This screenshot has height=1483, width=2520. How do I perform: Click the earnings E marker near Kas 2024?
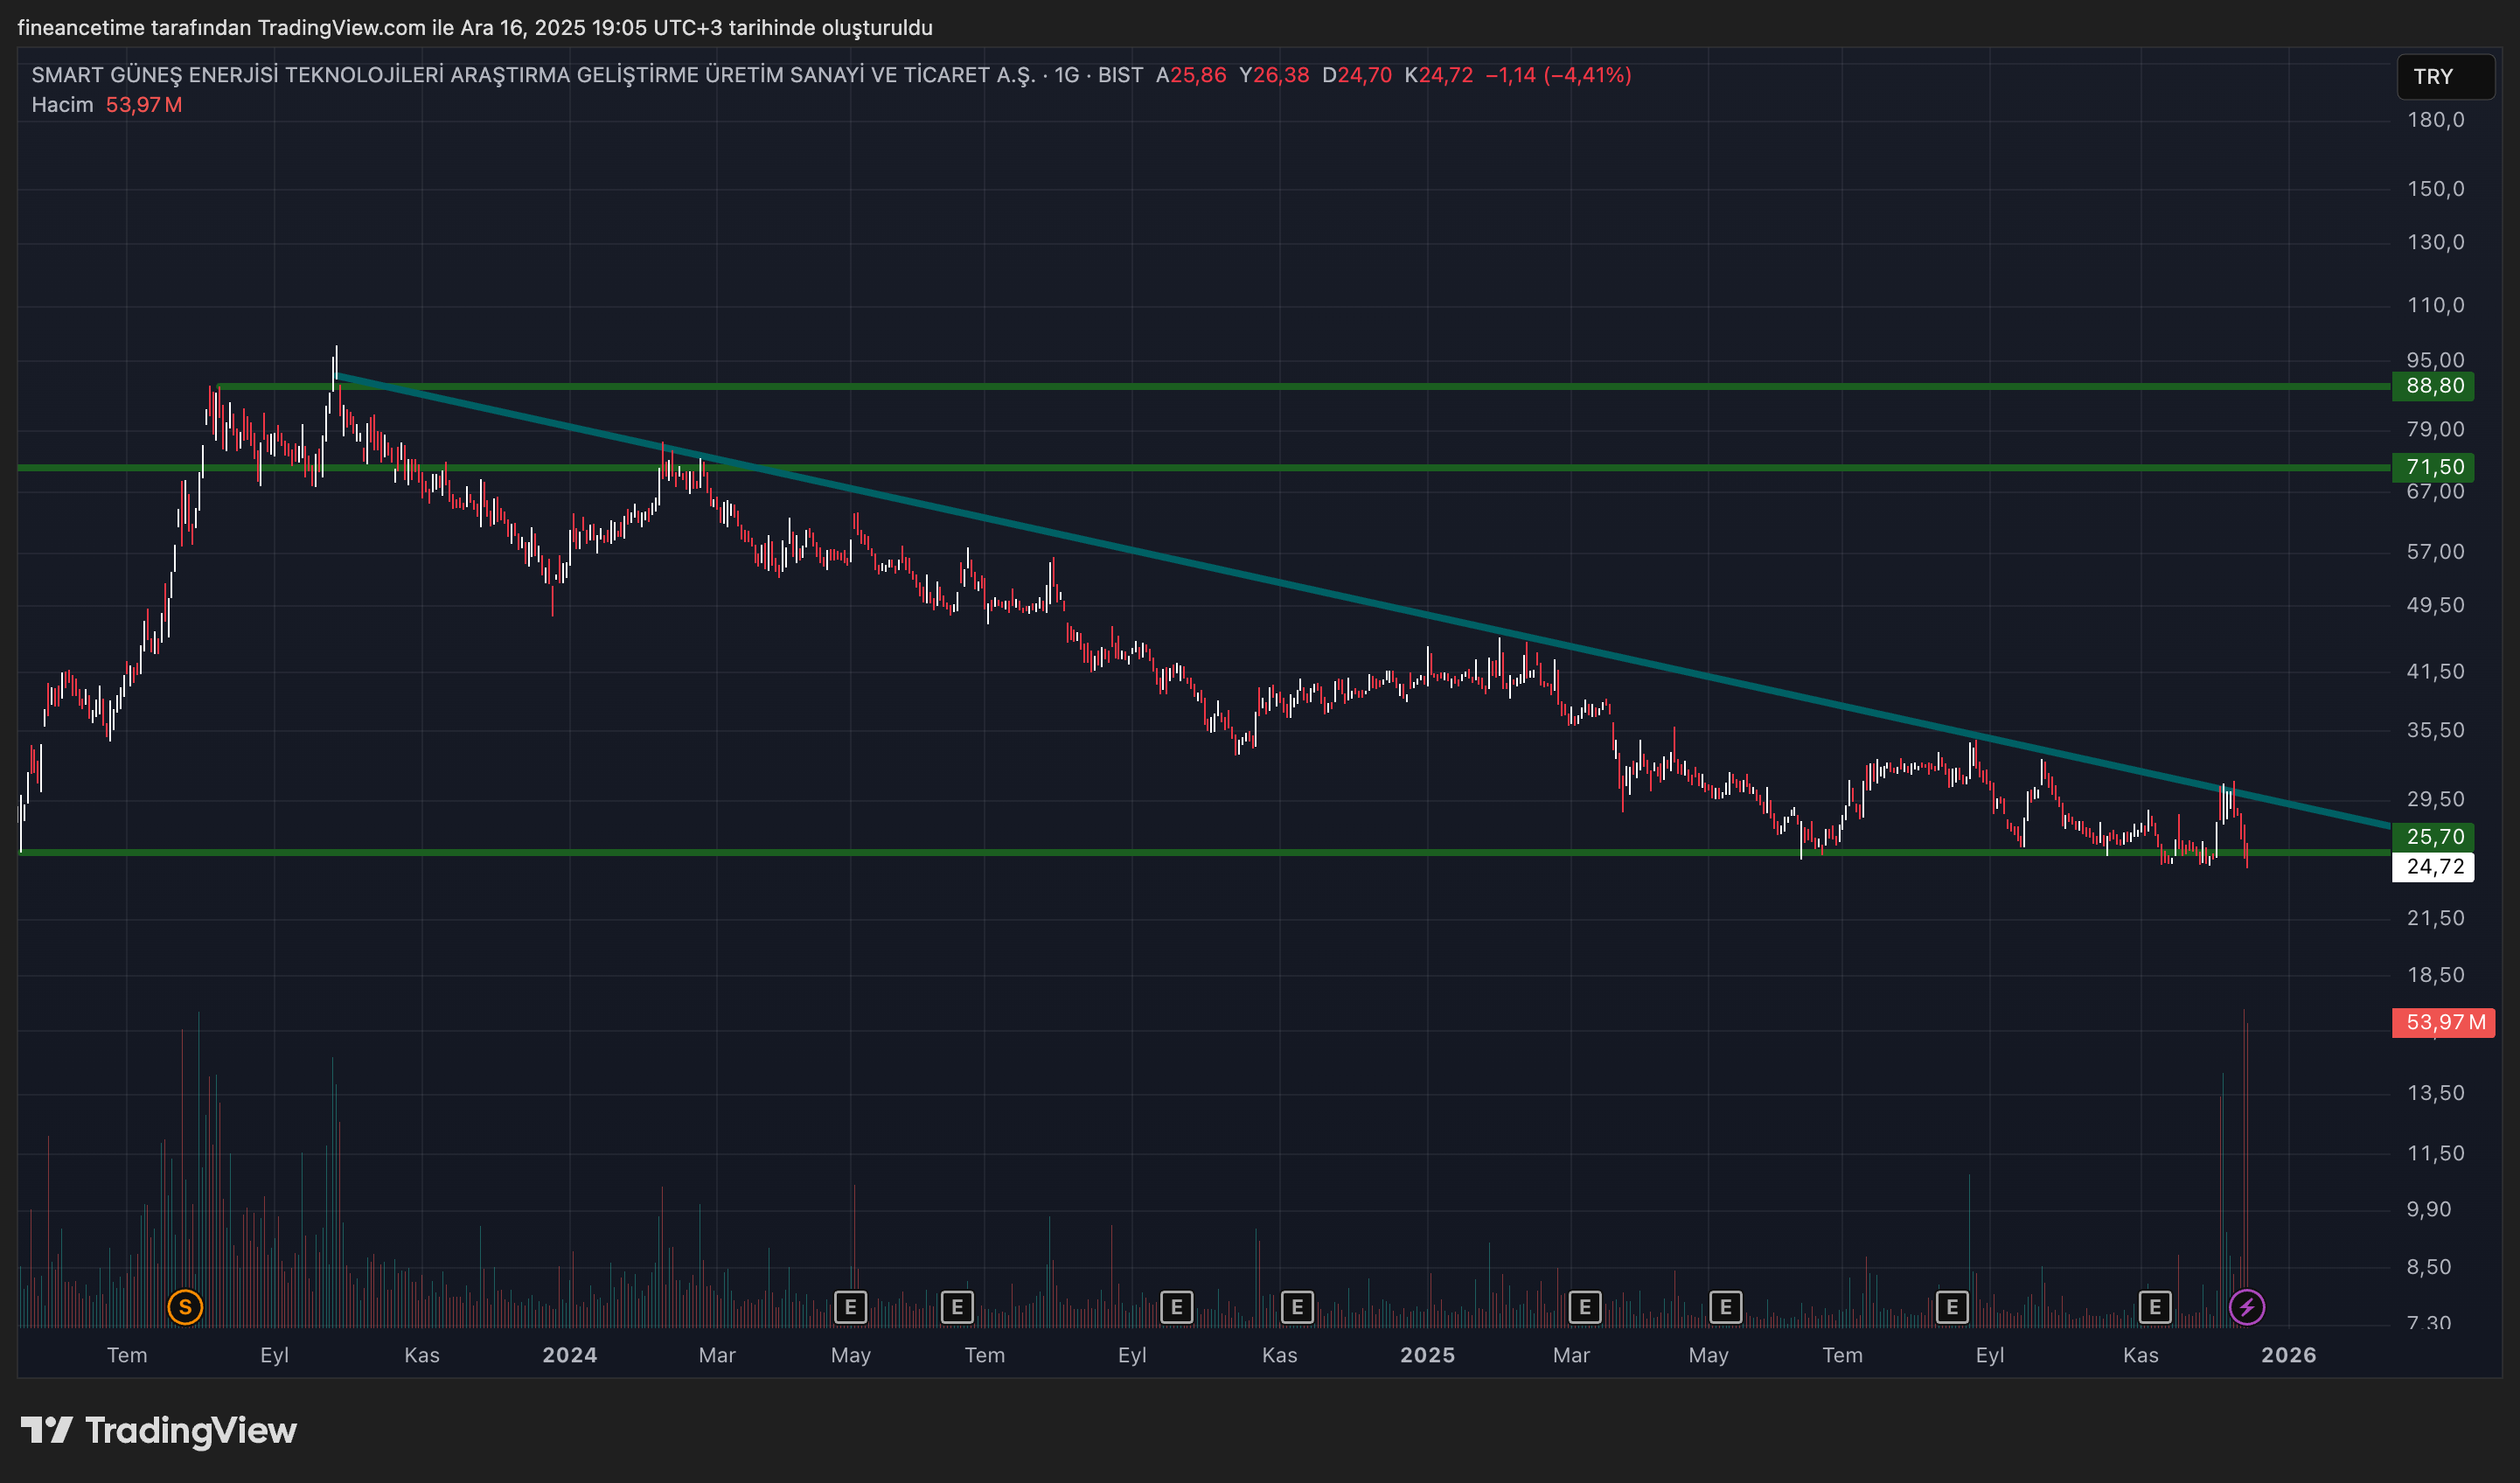1297,1307
